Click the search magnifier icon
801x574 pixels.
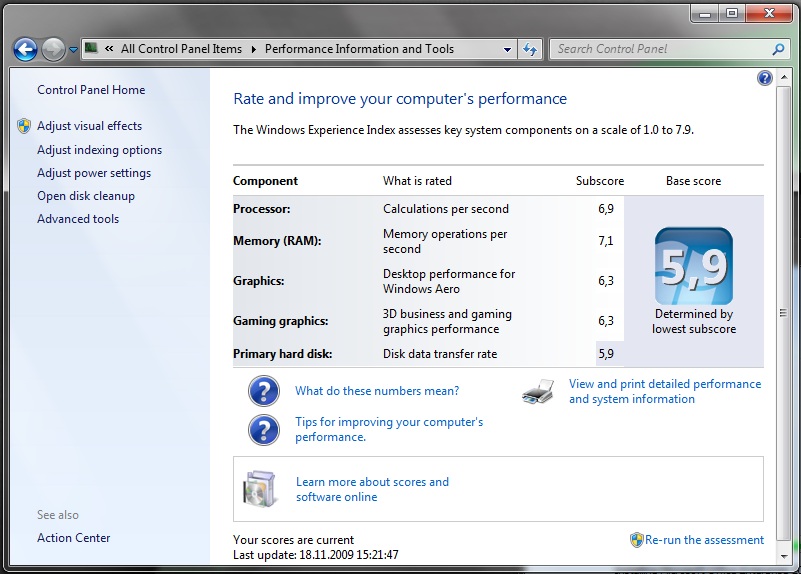pyautogui.click(x=779, y=49)
